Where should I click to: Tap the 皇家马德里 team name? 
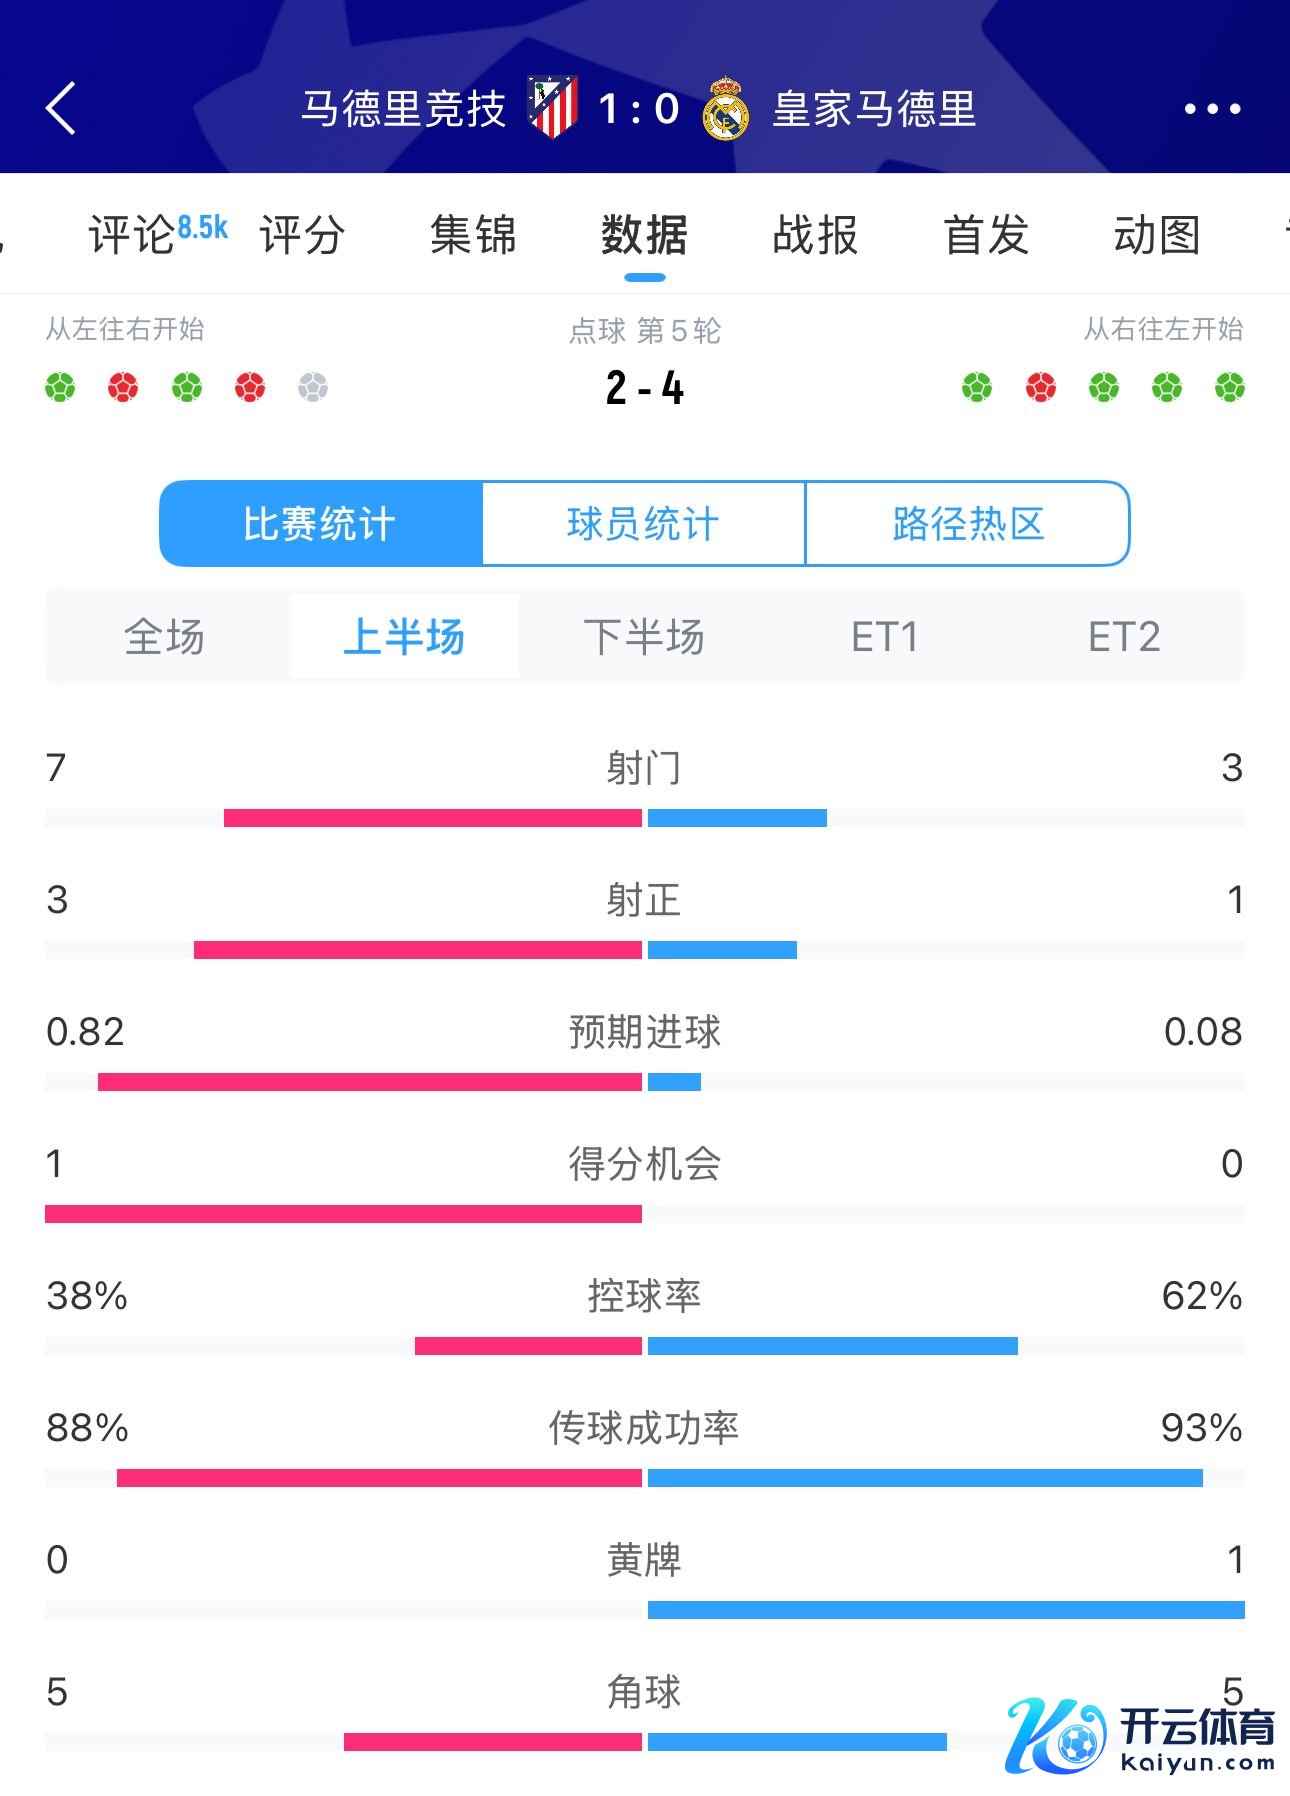click(874, 109)
